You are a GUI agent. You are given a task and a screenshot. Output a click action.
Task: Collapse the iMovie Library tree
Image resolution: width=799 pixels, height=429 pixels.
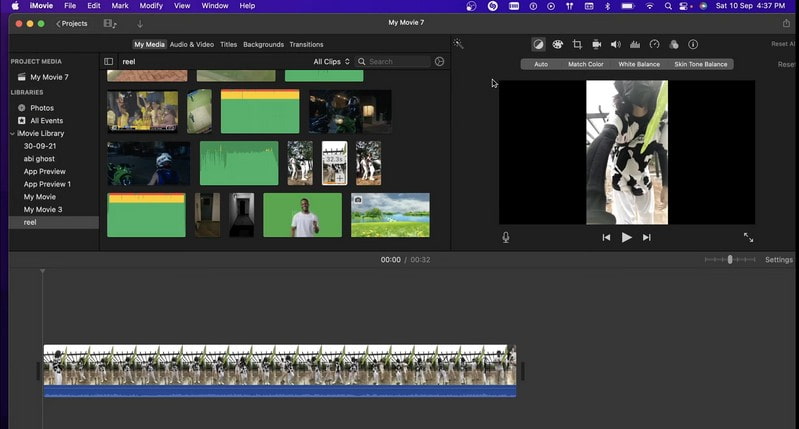pos(13,133)
